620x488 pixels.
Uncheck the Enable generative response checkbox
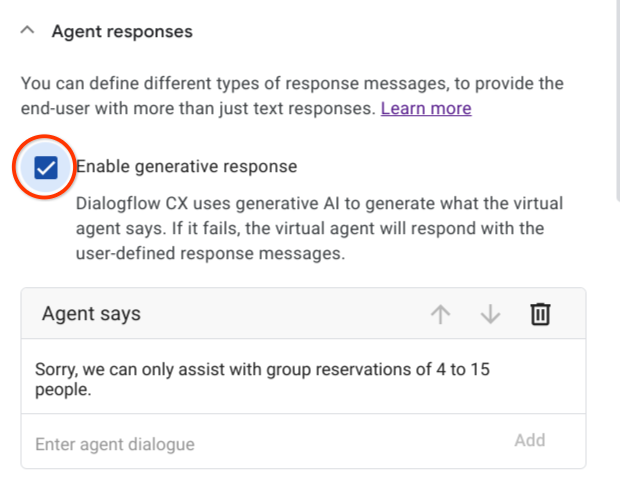[x=45, y=167]
